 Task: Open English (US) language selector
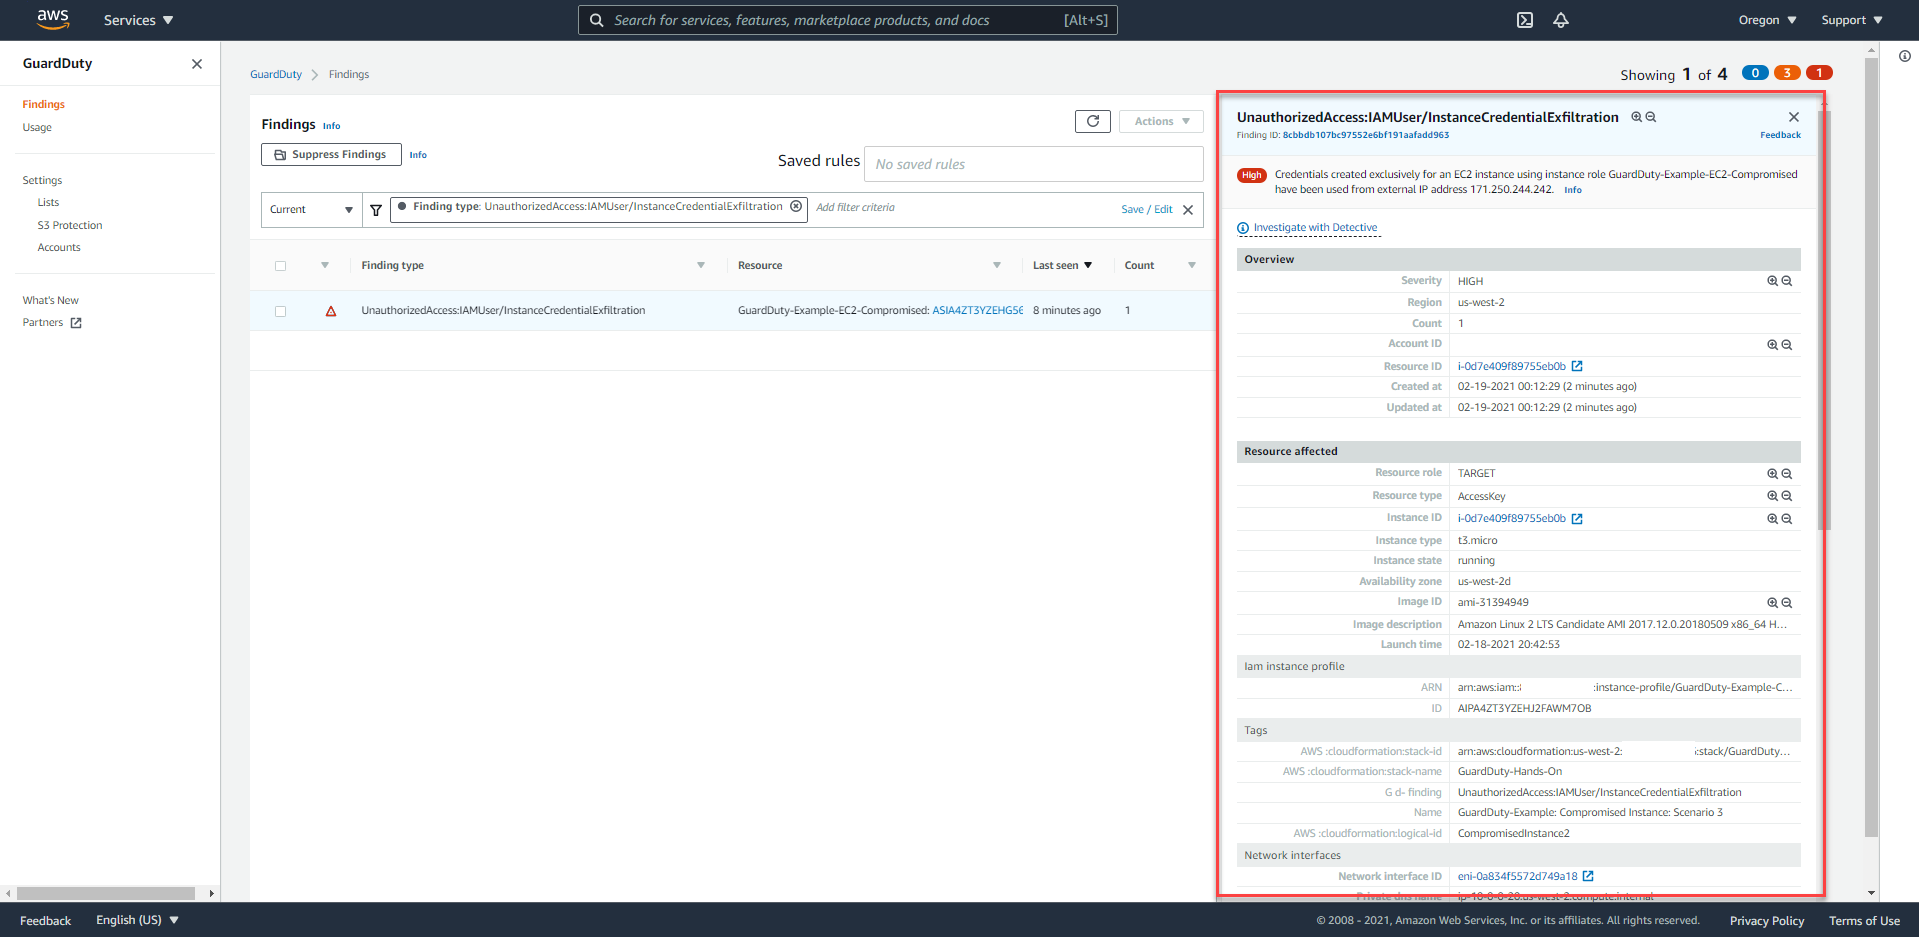pyautogui.click(x=137, y=920)
